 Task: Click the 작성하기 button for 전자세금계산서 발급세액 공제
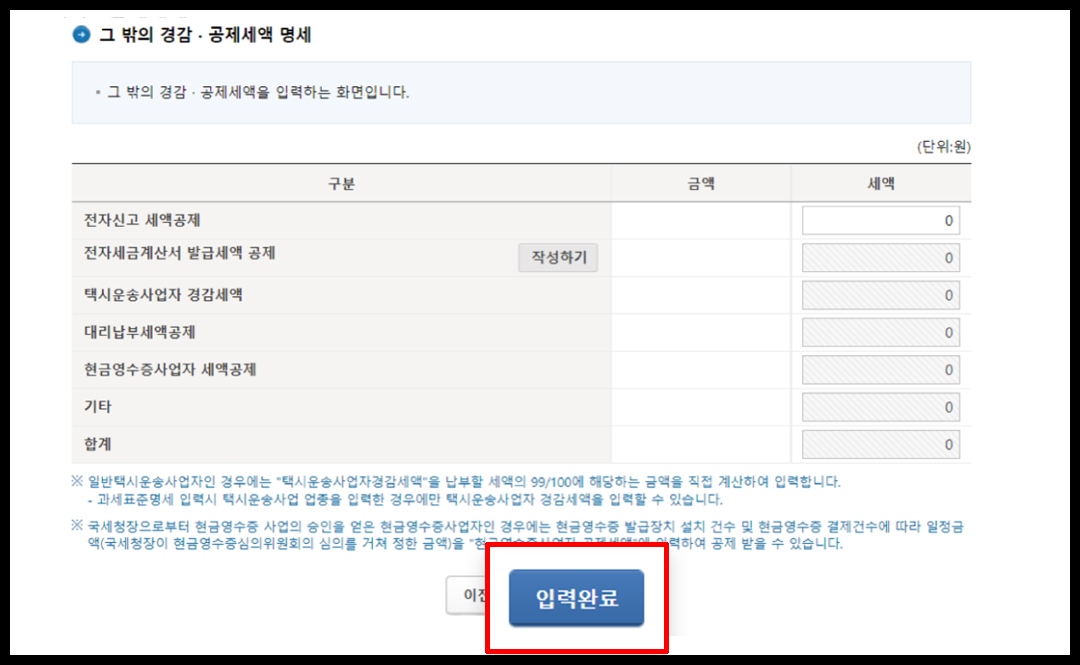558,257
